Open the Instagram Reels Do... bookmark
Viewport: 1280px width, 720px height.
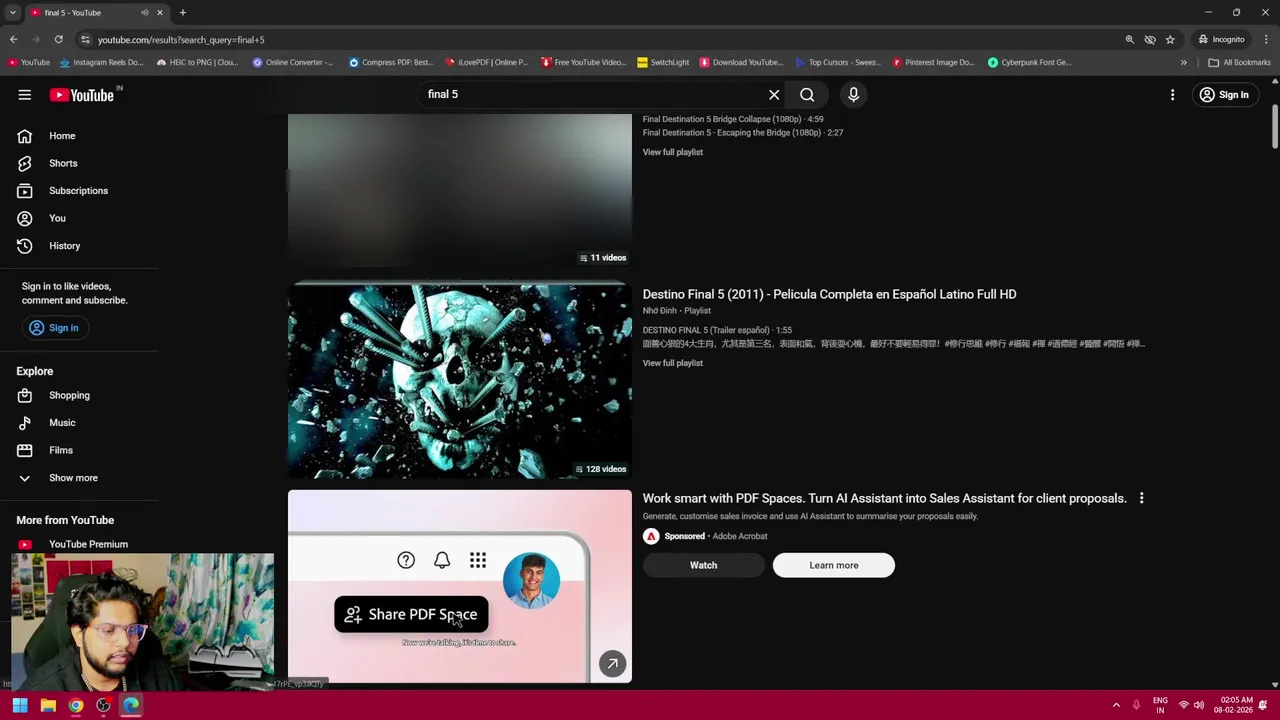[x=102, y=62]
